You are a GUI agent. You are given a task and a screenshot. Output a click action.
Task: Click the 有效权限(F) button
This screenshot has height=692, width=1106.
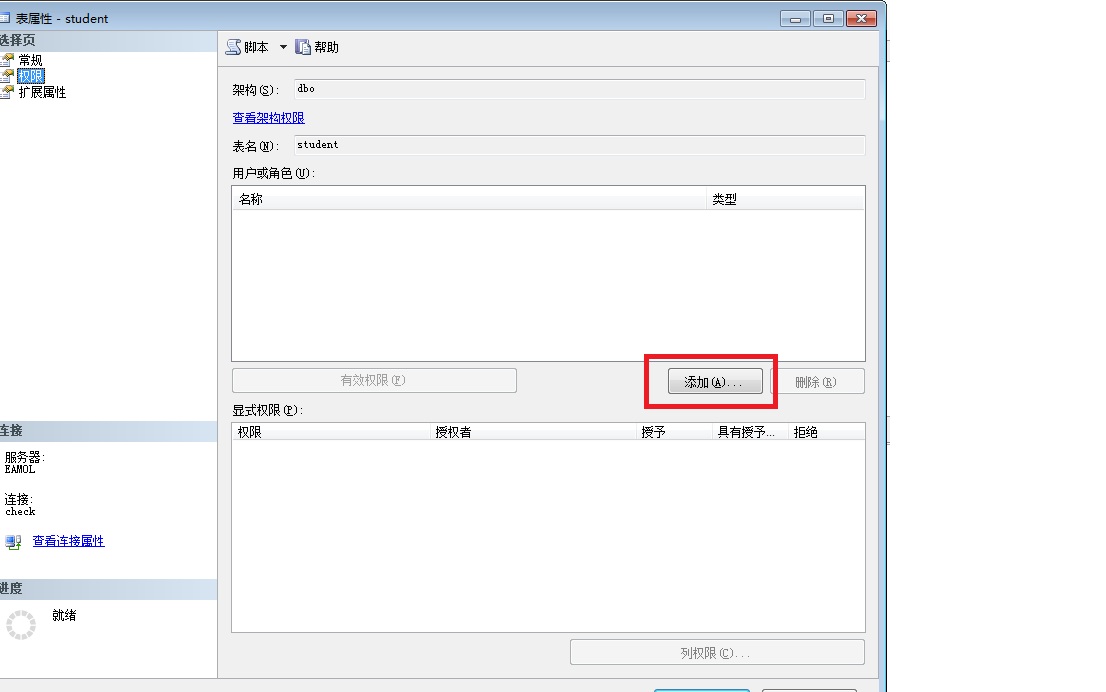tap(374, 380)
